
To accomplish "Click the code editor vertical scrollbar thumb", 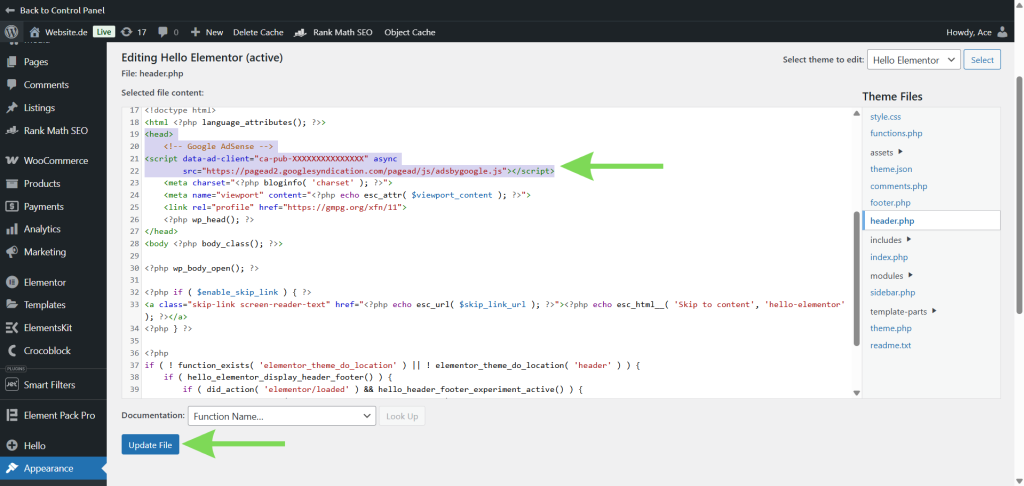I will point(856,278).
